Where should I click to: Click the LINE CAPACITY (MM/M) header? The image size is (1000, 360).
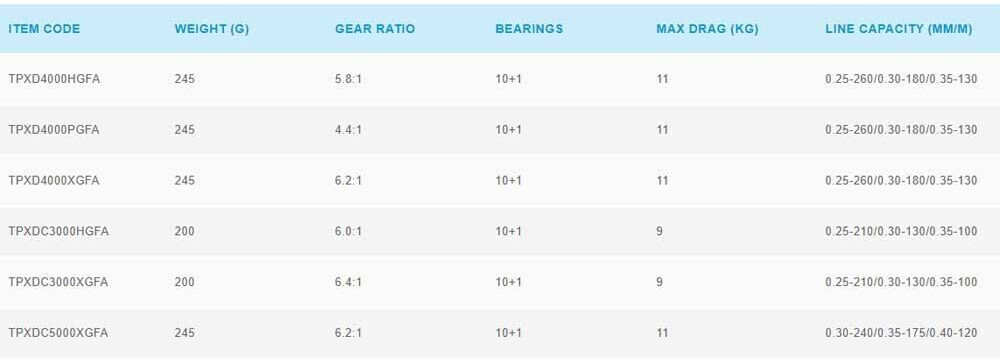coord(899,29)
